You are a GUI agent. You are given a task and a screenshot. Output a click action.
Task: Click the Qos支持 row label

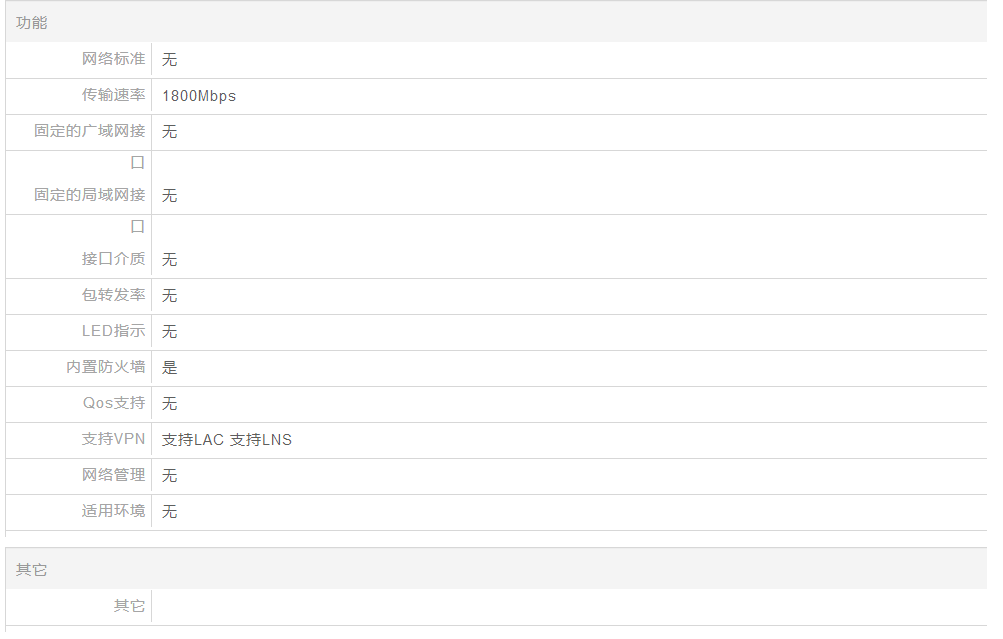pos(113,403)
